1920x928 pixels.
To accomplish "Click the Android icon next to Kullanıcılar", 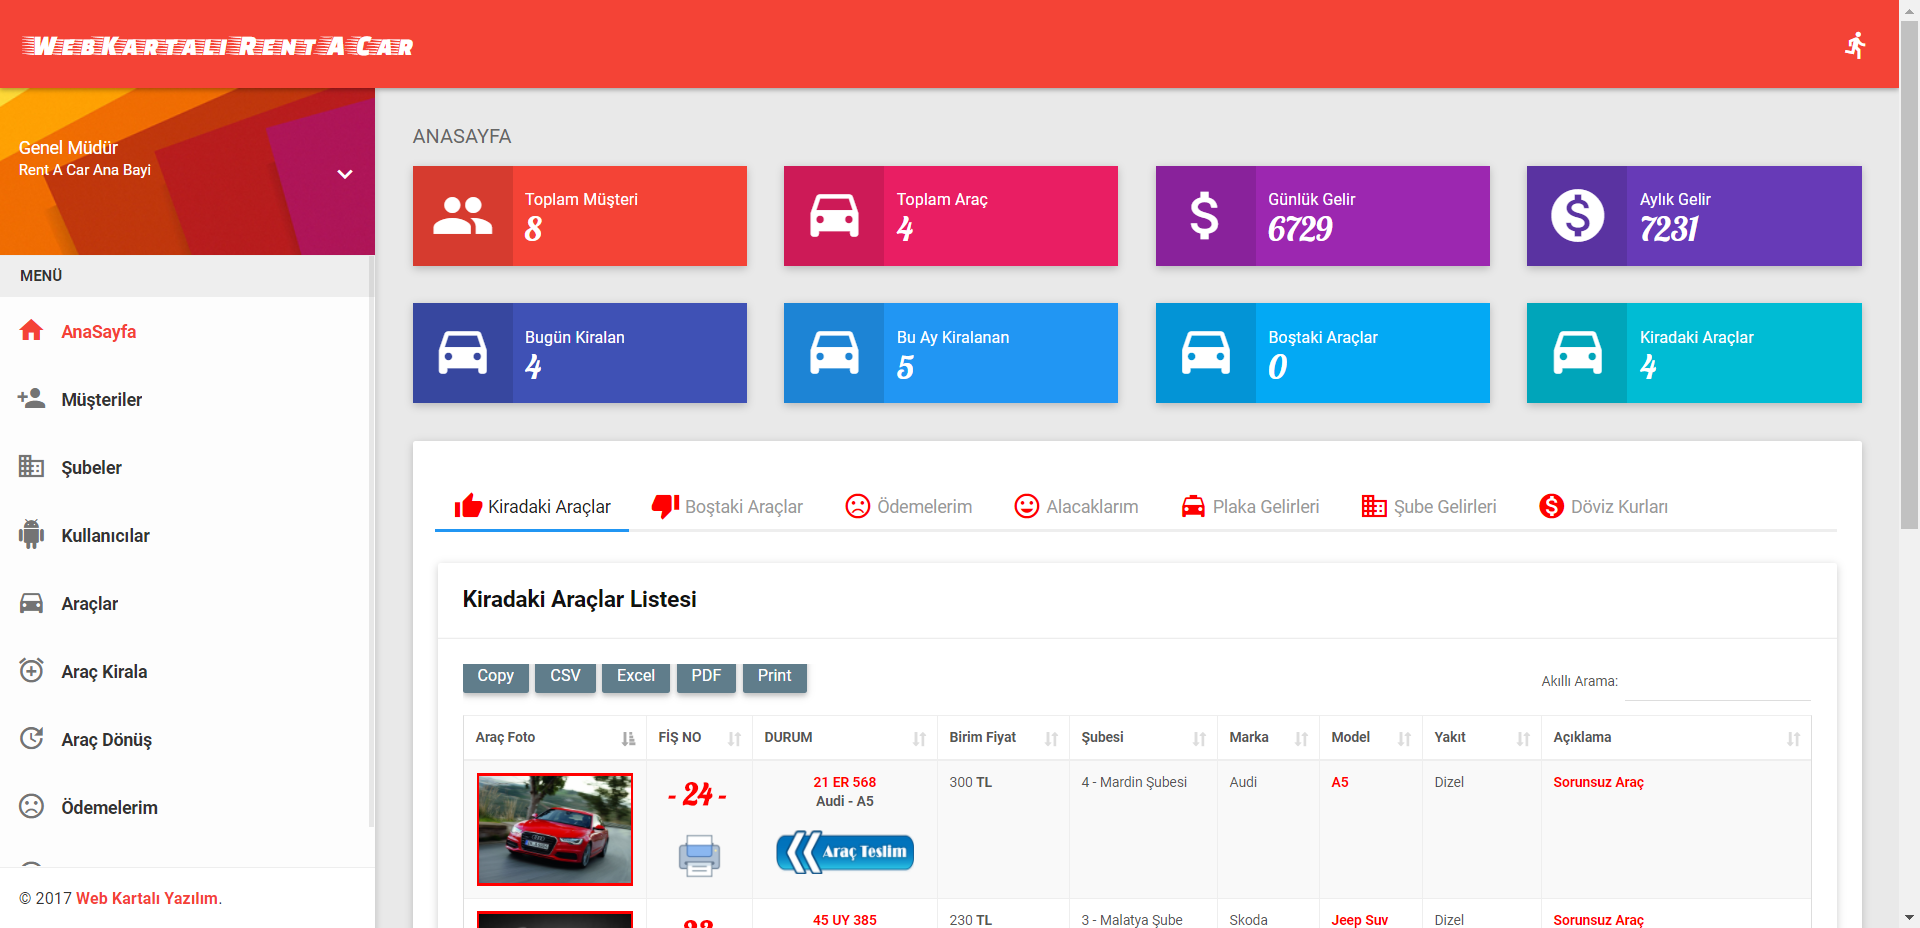I will point(32,535).
